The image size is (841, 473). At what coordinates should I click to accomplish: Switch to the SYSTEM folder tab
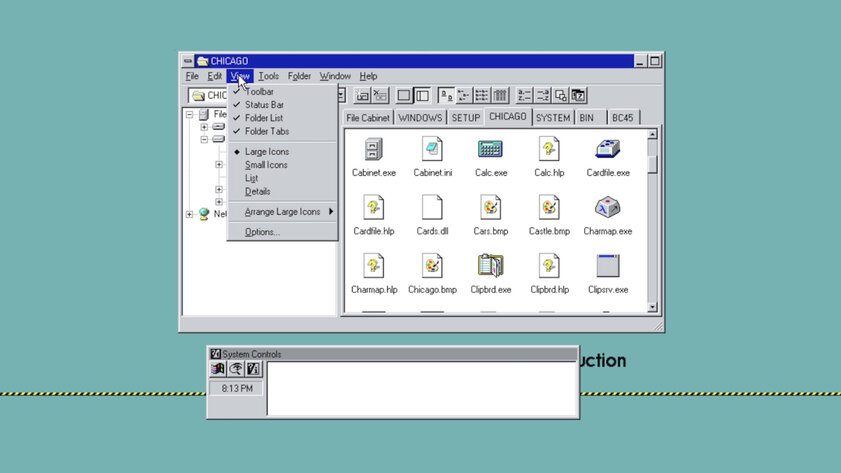pos(553,118)
